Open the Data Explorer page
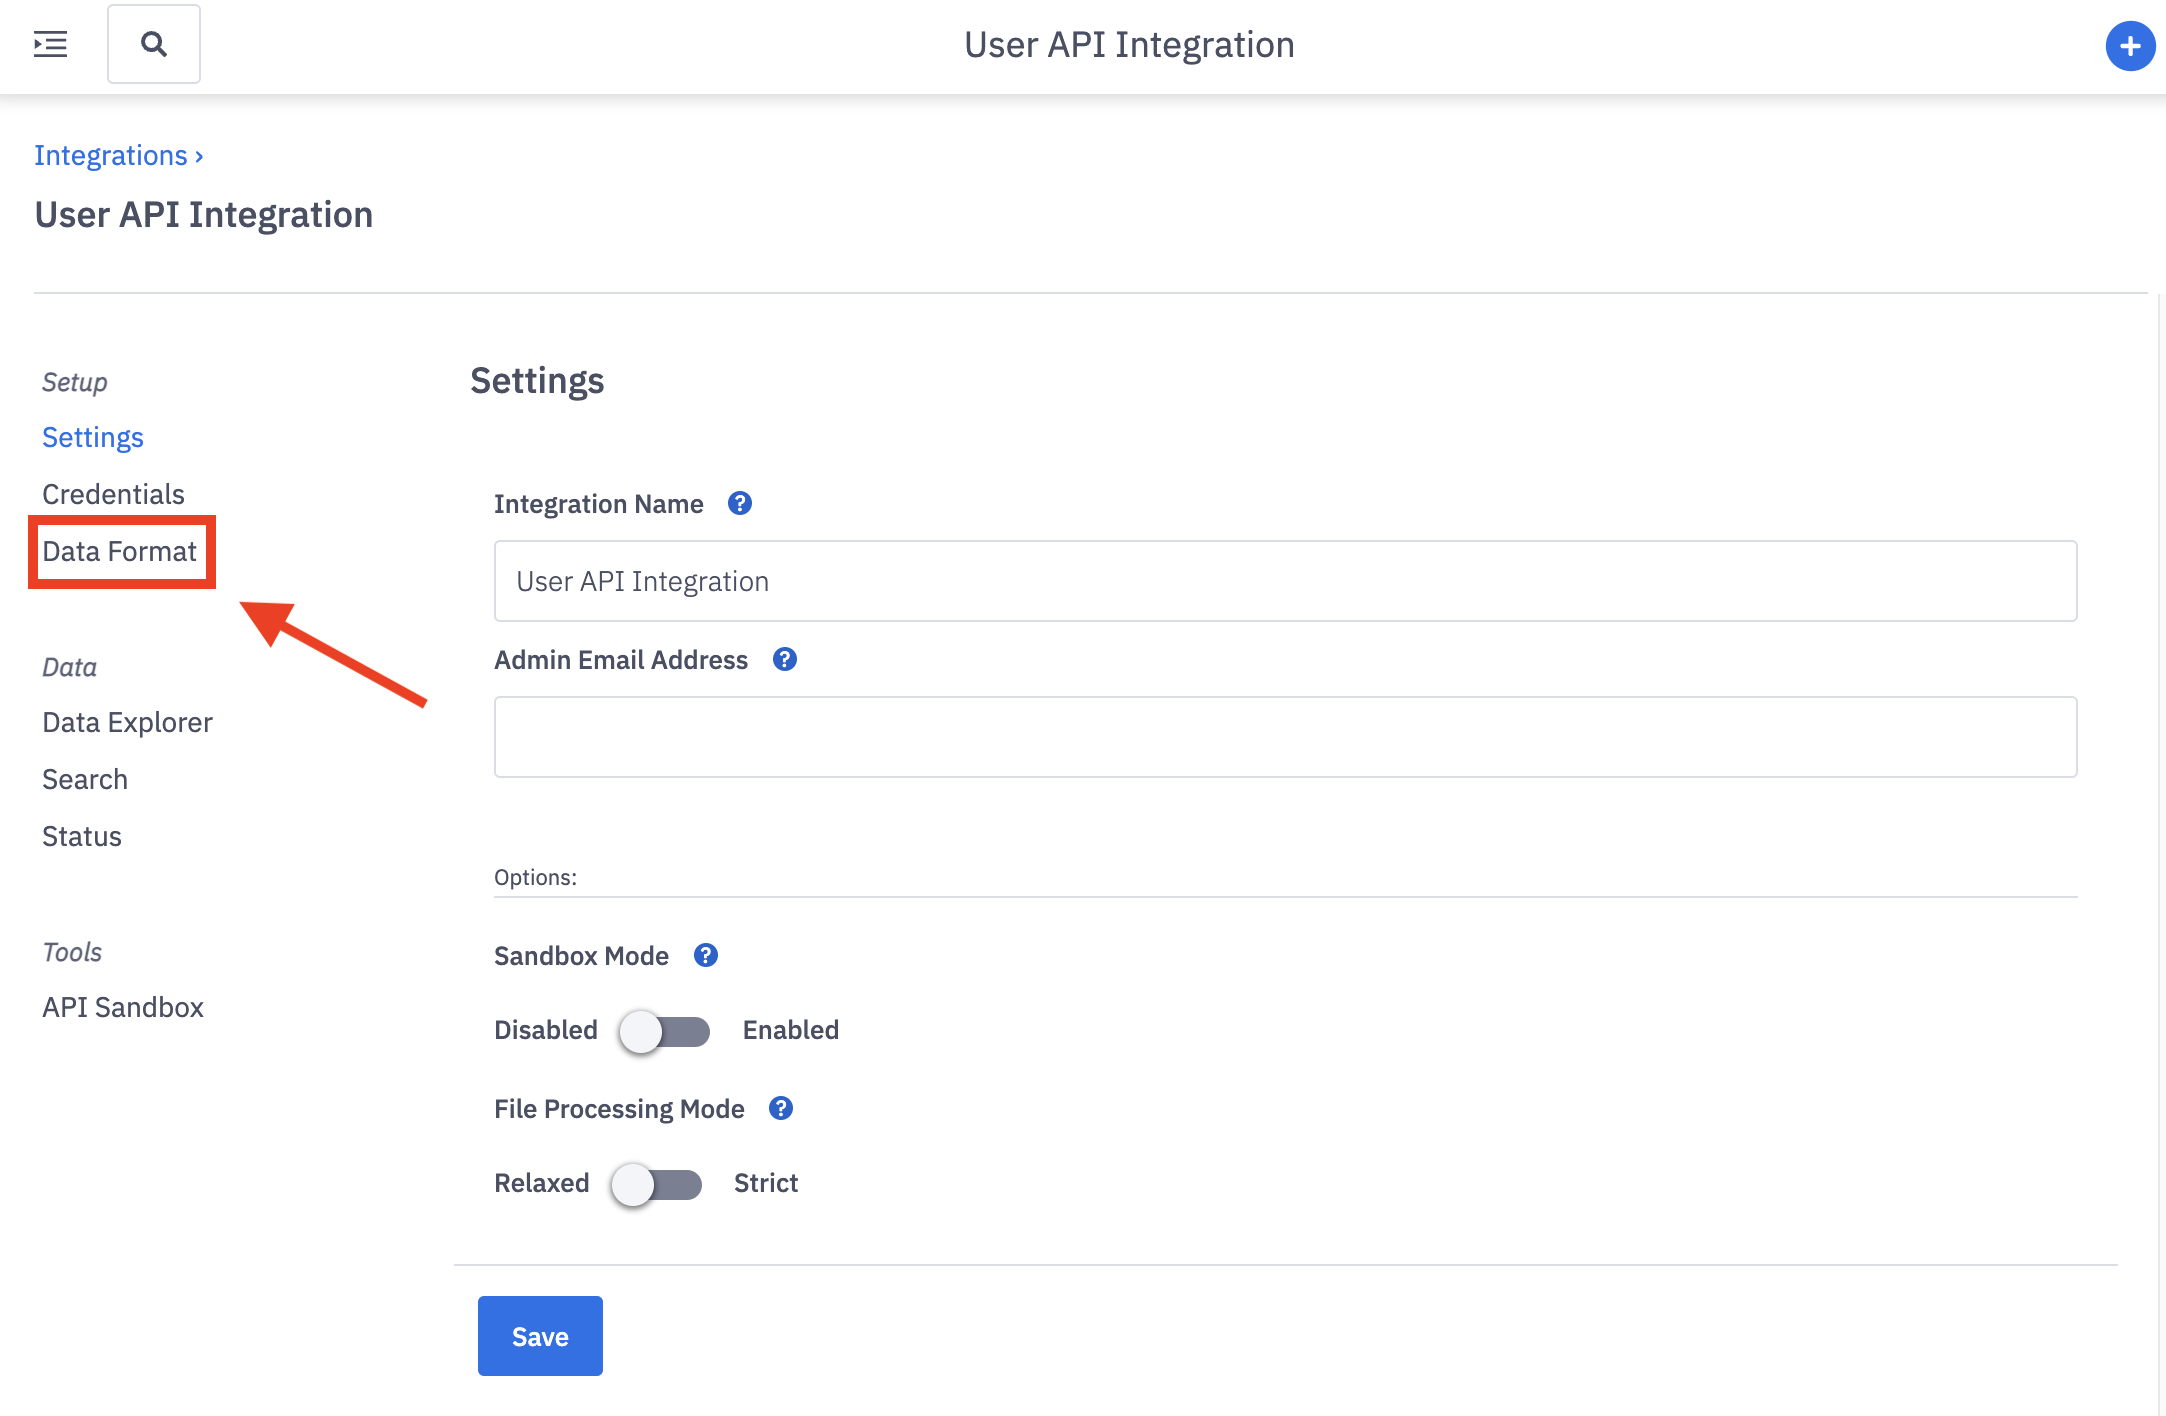 127,722
